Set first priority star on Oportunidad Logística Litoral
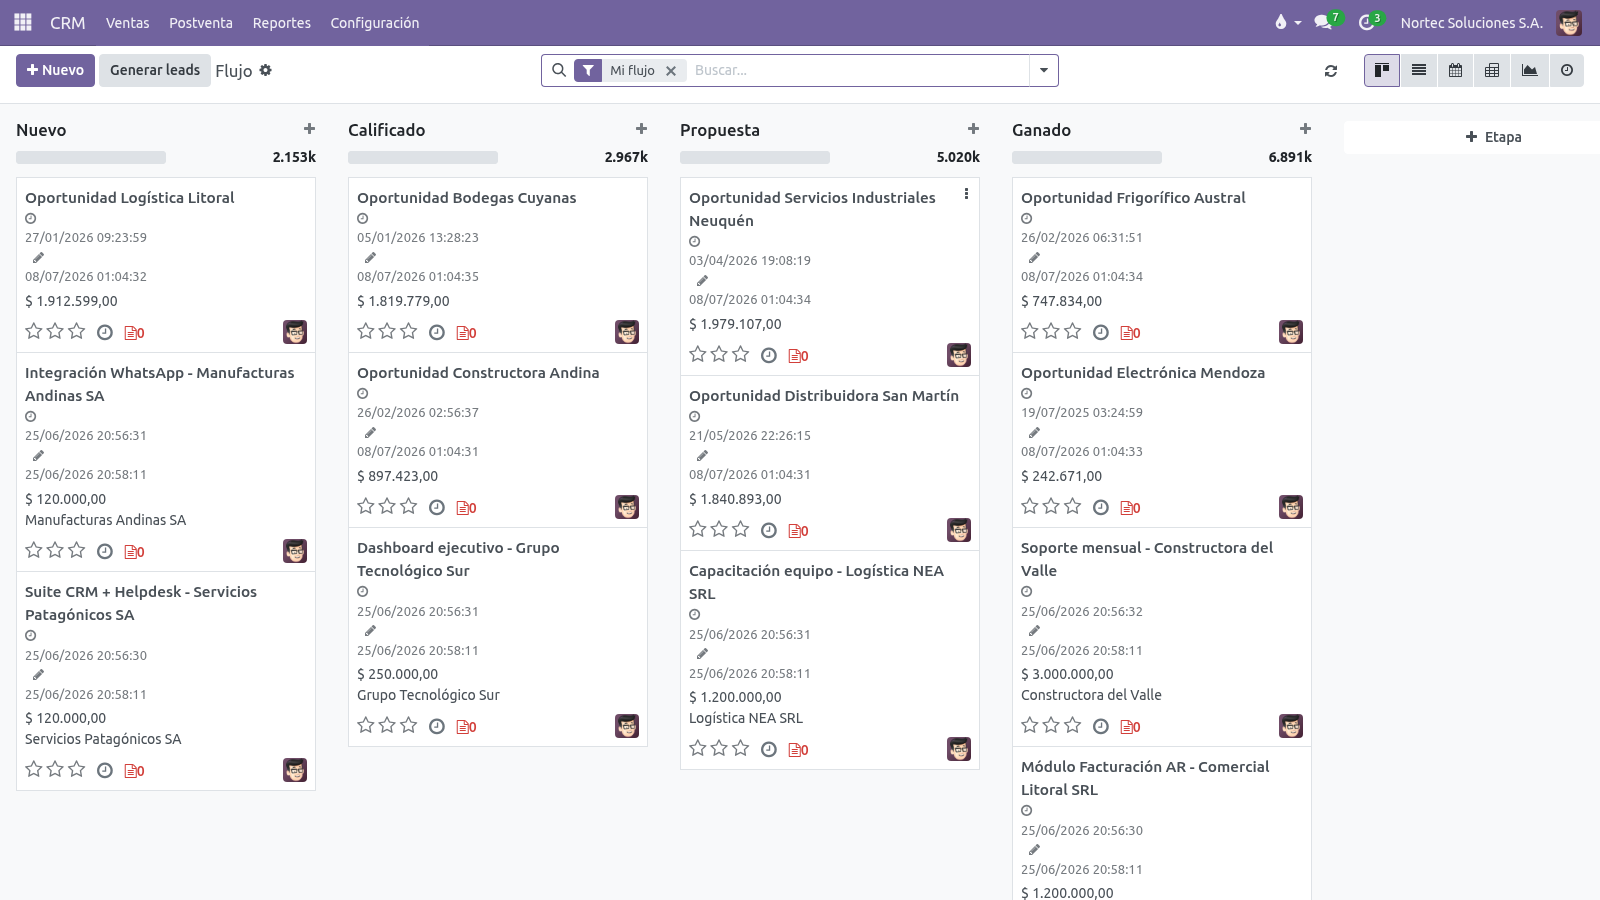The height and width of the screenshot is (900, 1600). [34, 331]
